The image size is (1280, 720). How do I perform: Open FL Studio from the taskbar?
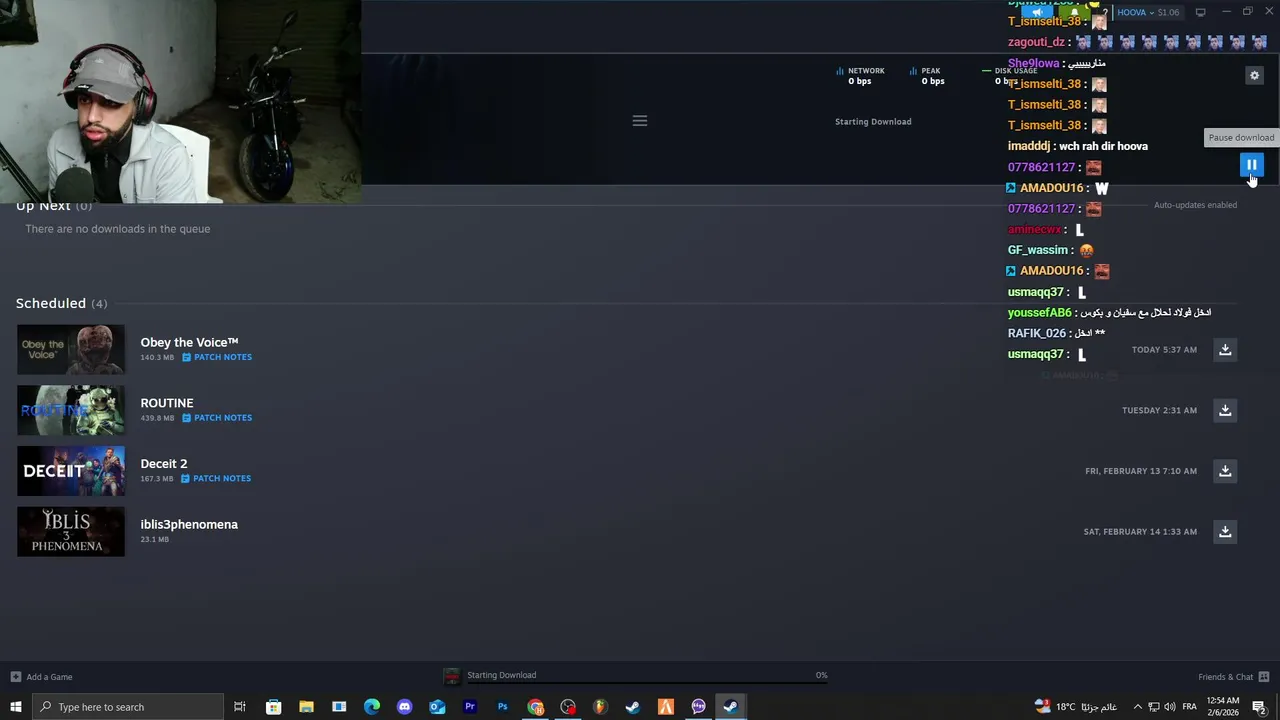(x=600, y=707)
